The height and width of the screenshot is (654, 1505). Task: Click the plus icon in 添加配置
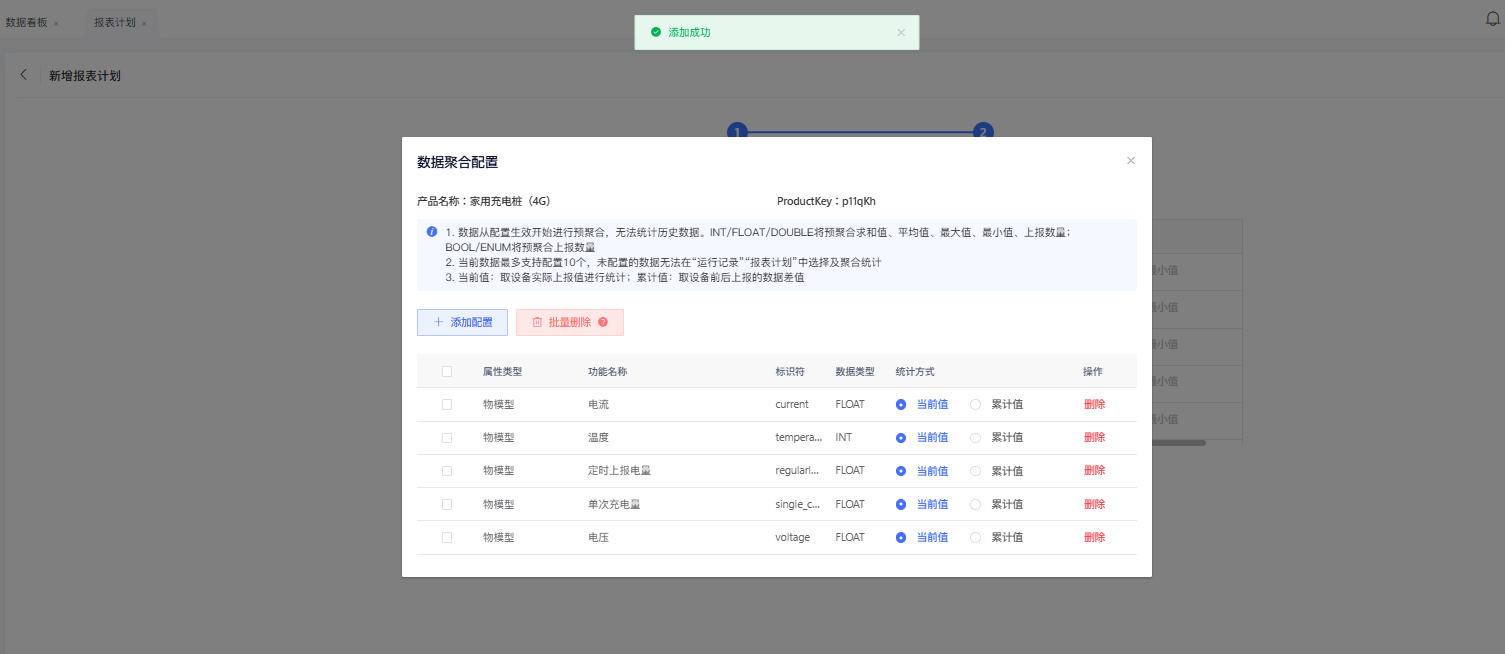tap(438, 322)
